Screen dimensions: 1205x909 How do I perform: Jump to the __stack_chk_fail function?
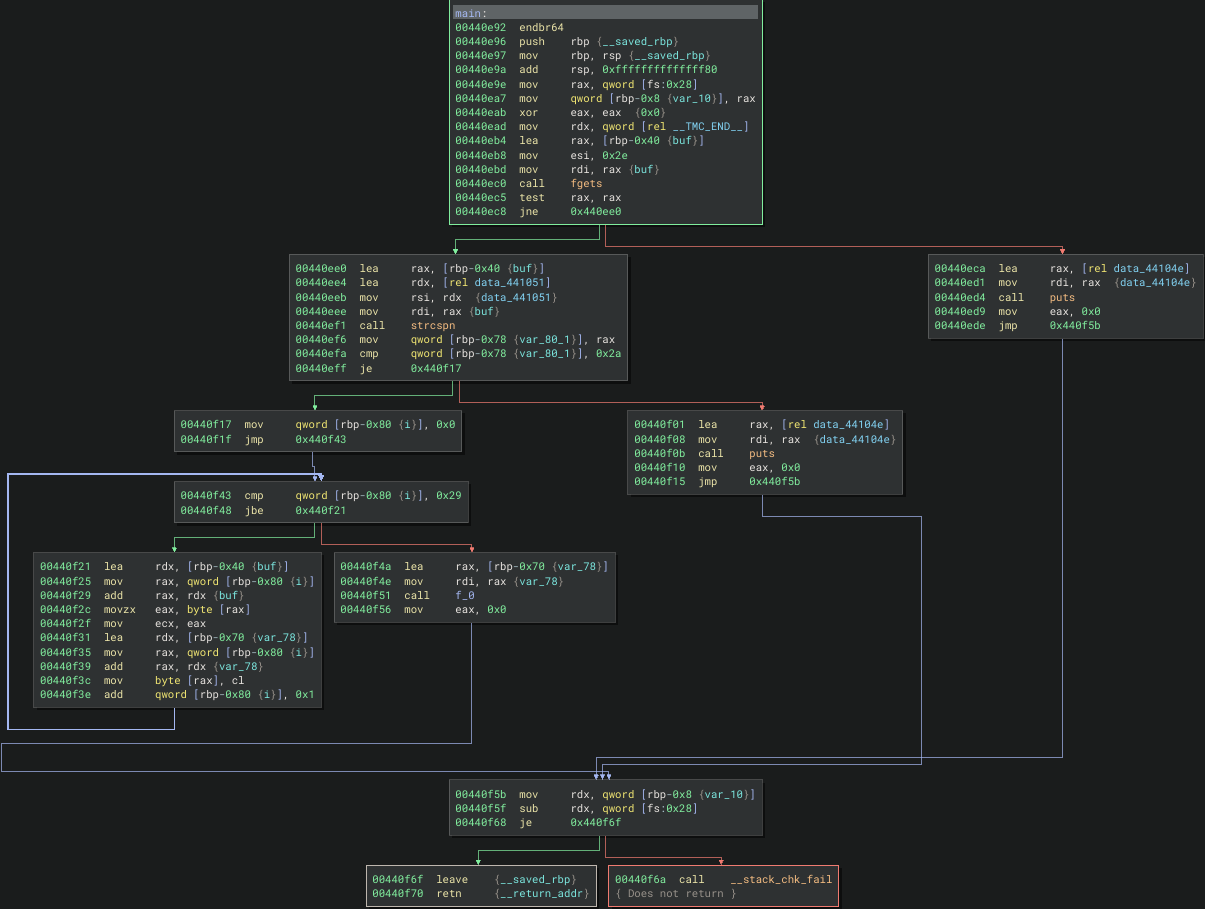point(780,879)
